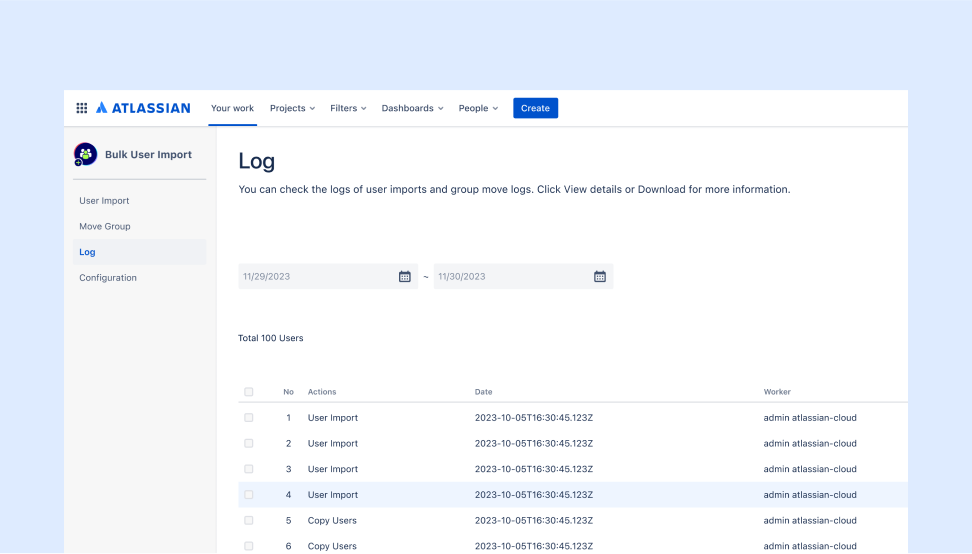Click the Atlassian logo
The image size is (972, 554).
[143, 108]
